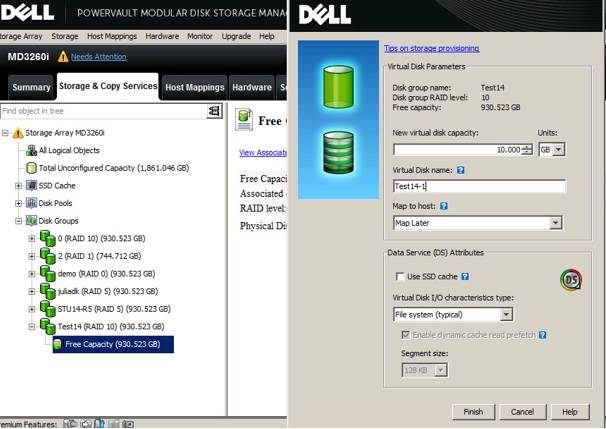Open help icon next to Map to host
Viewport: 606px width, 429px height.
click(x=444, y=206)
